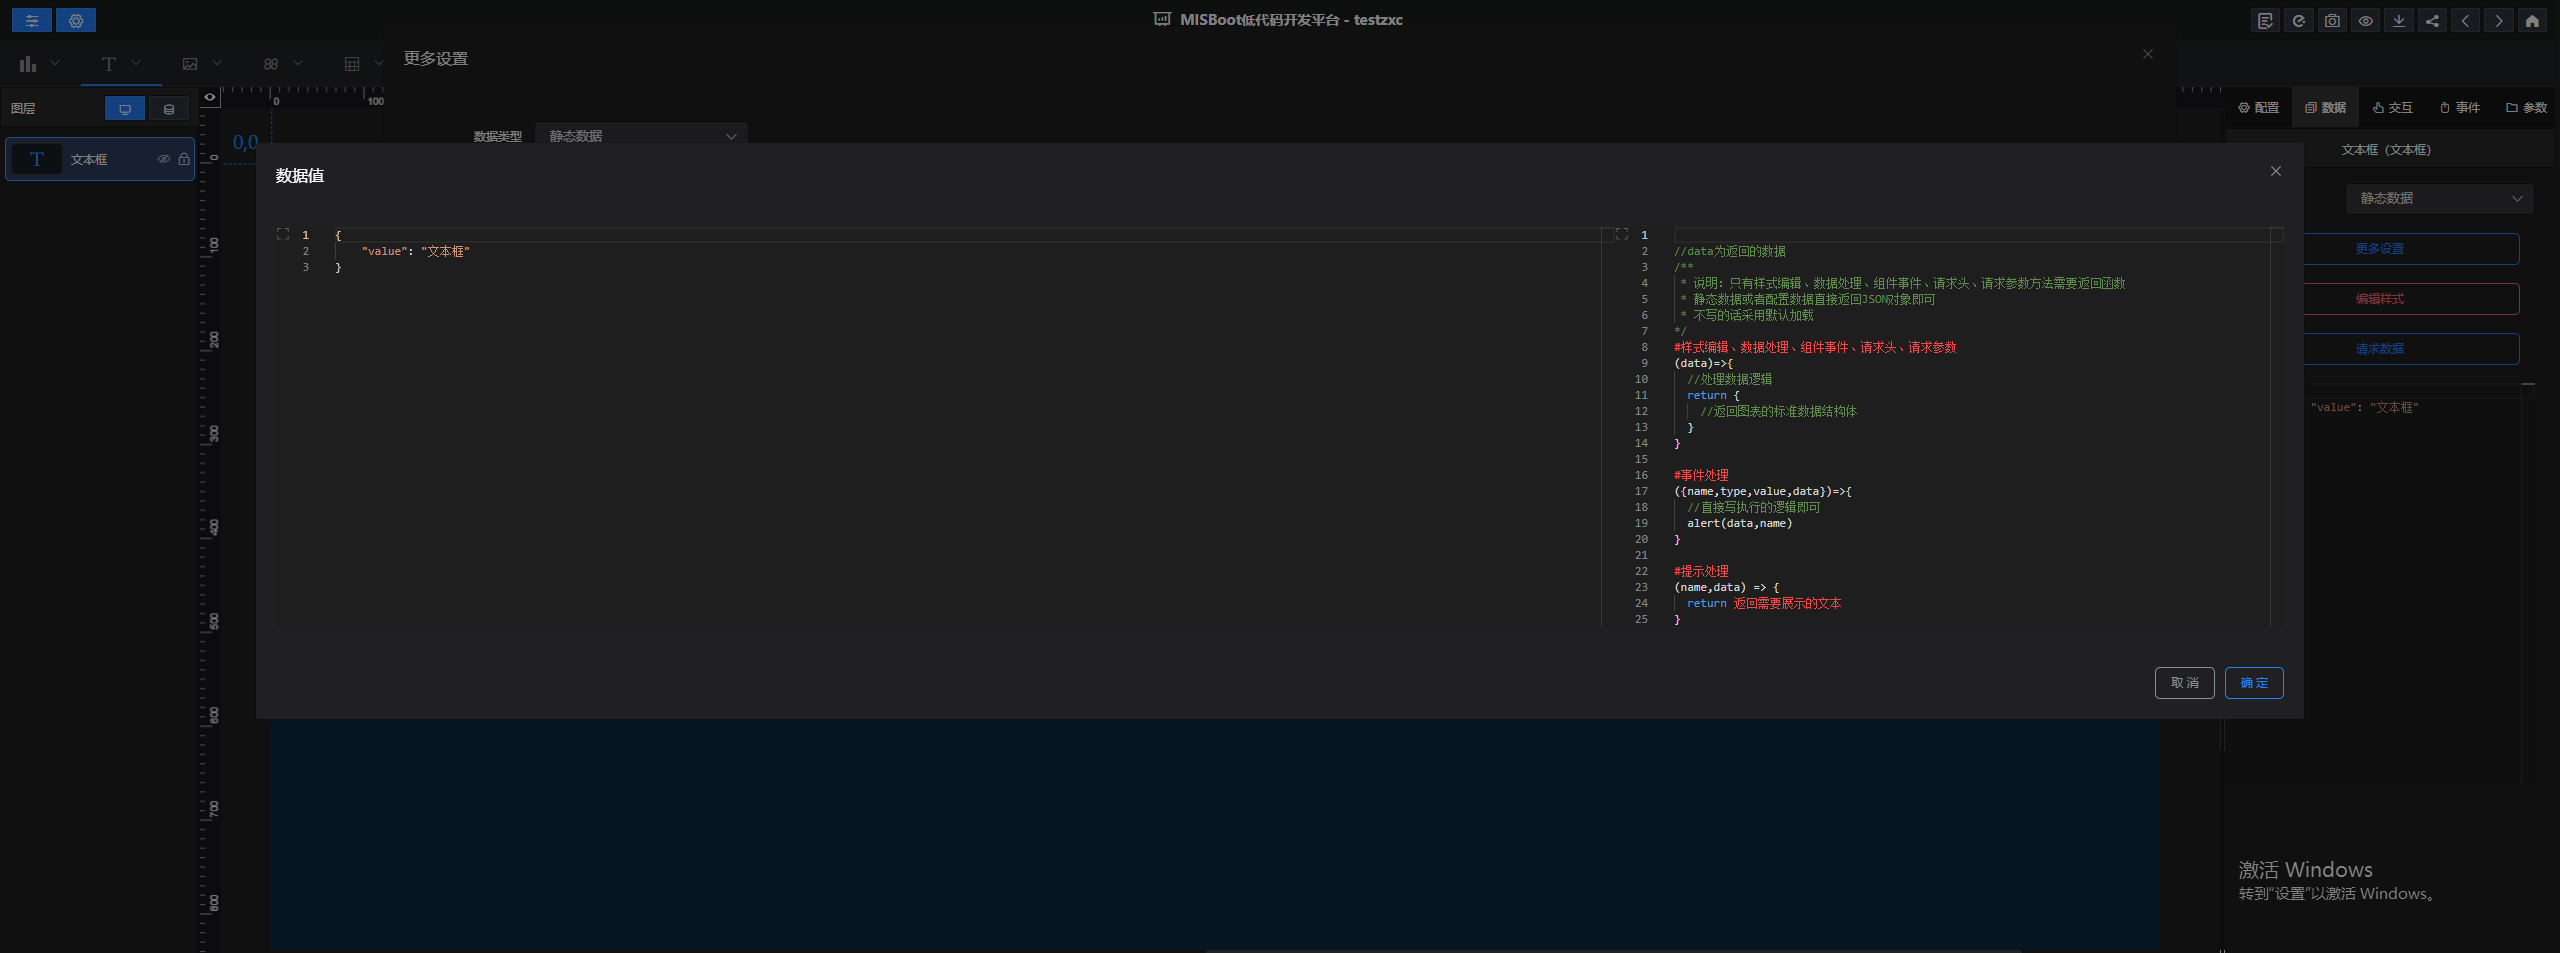The image size is (2560, 953).
Task: Click the "value" preview text in right panel
Action: [x=2364, y=407]
